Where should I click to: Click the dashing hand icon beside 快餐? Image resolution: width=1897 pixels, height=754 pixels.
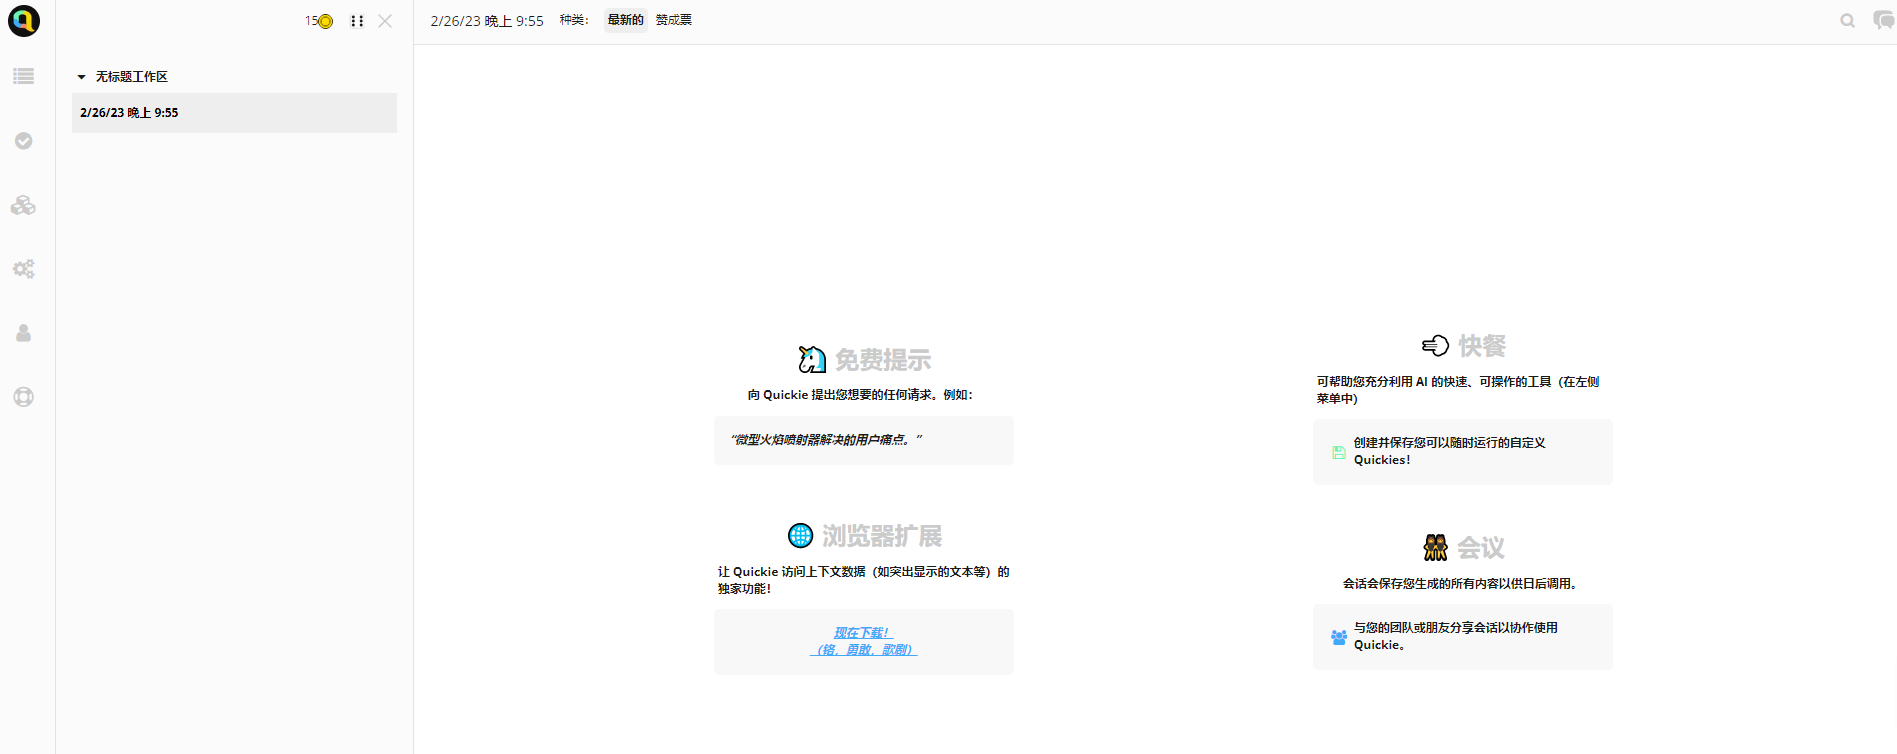tap(1435, 346)
